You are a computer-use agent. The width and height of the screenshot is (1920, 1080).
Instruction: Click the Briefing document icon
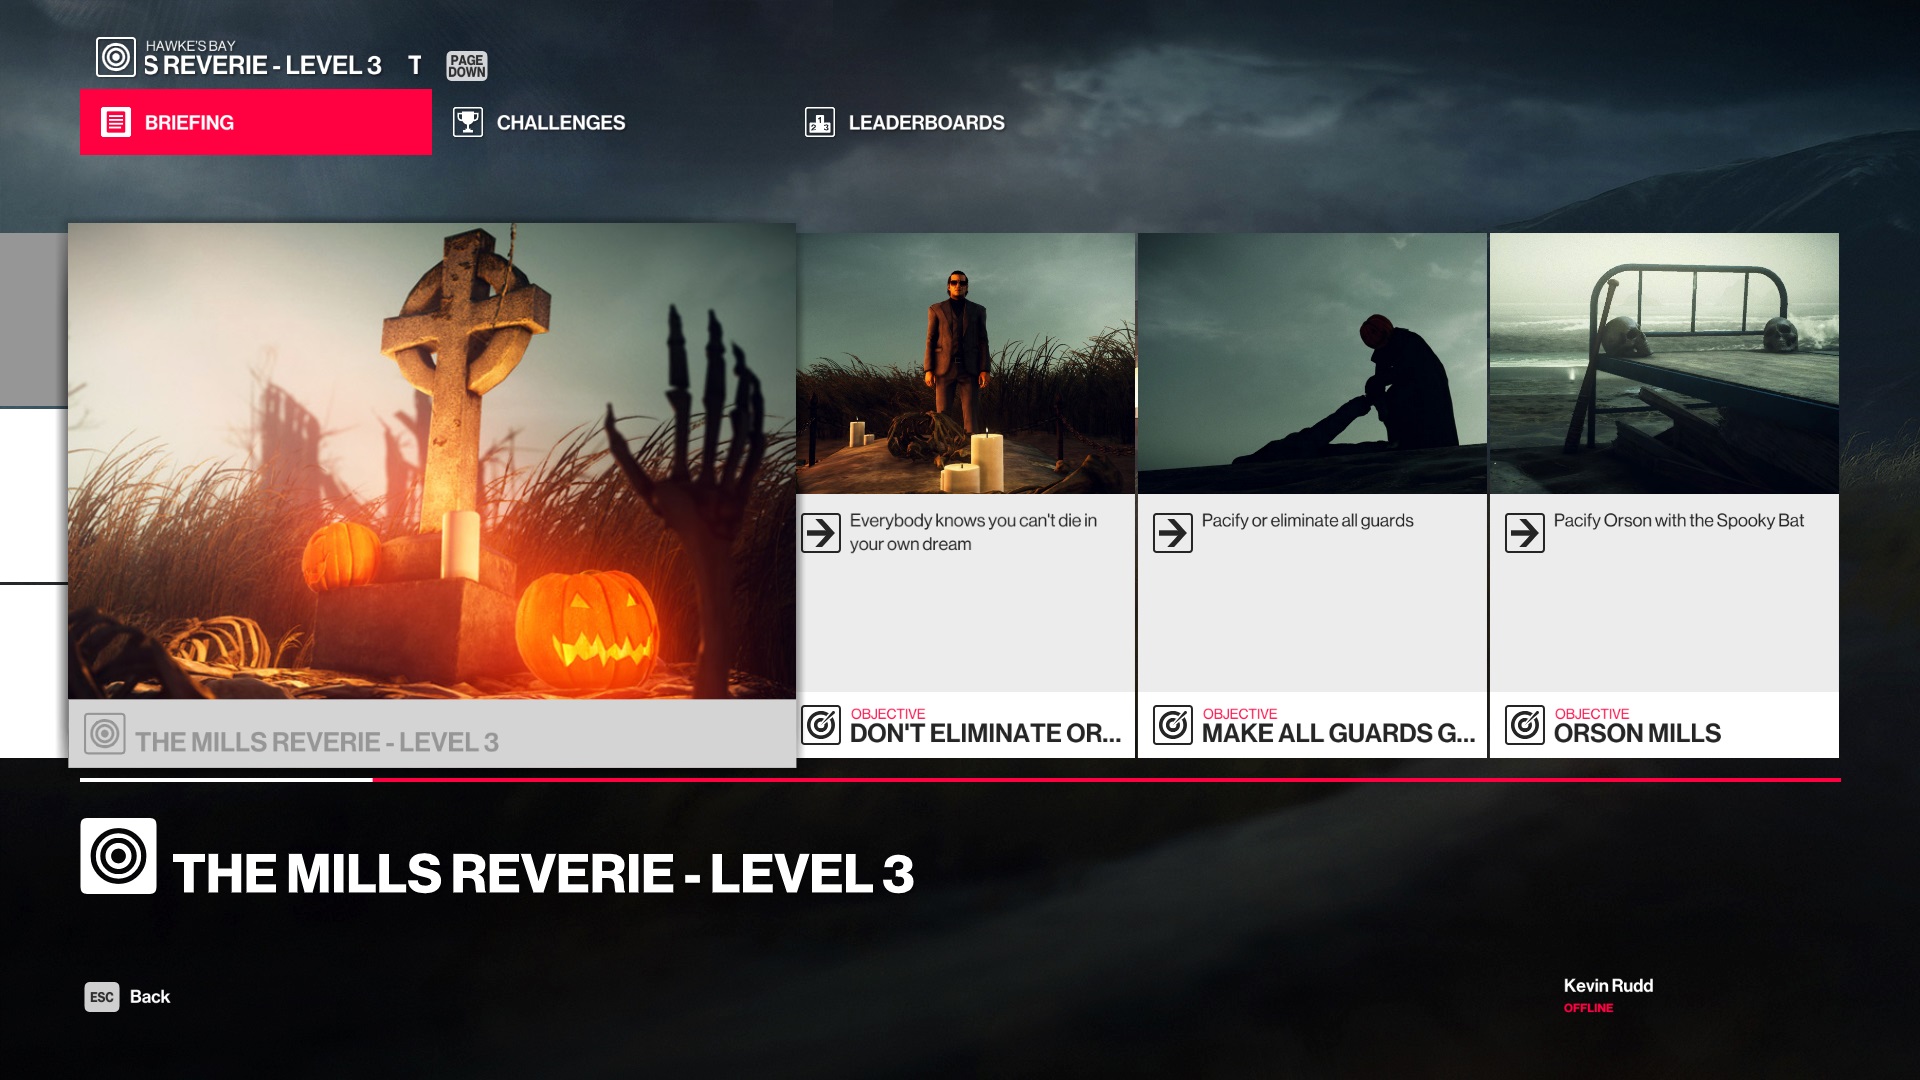pyautogui.click(x=116, y=122)
